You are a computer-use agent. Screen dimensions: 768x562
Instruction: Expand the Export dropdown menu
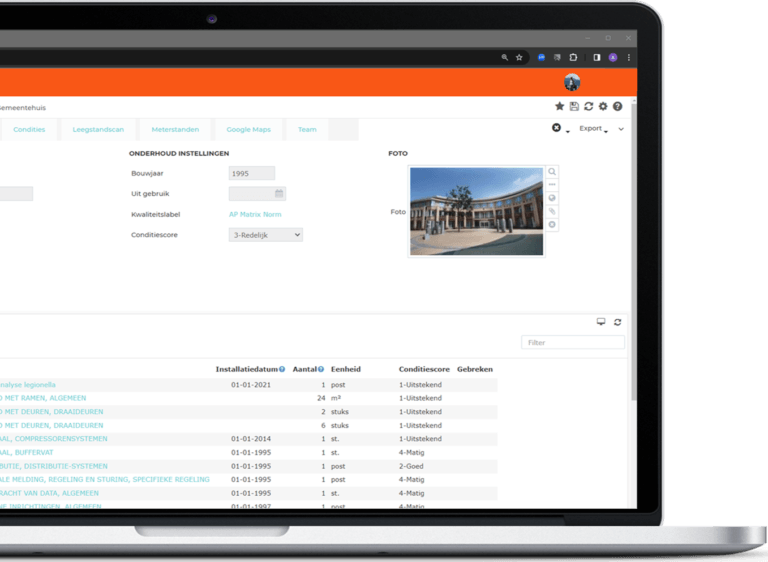click(593, 129)
